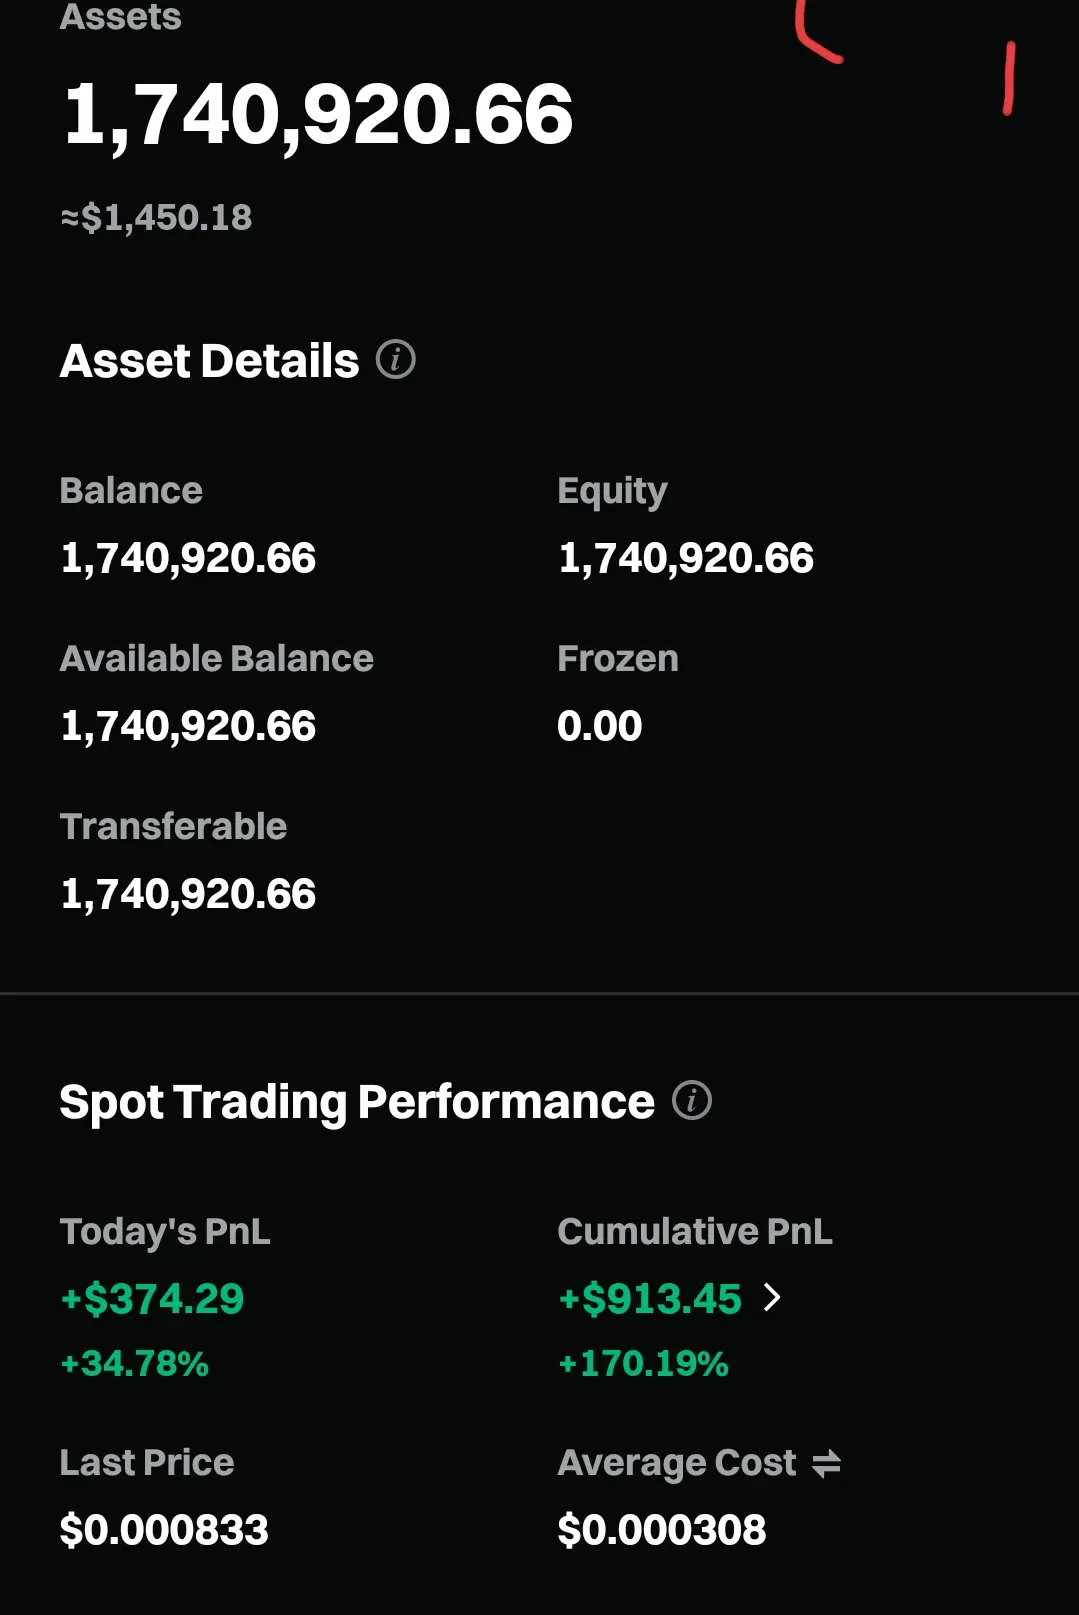This screenshot has width=1079, height=1615.
Task: Click the Spot Trading Performance heading
Action: tap(357, 1102)
